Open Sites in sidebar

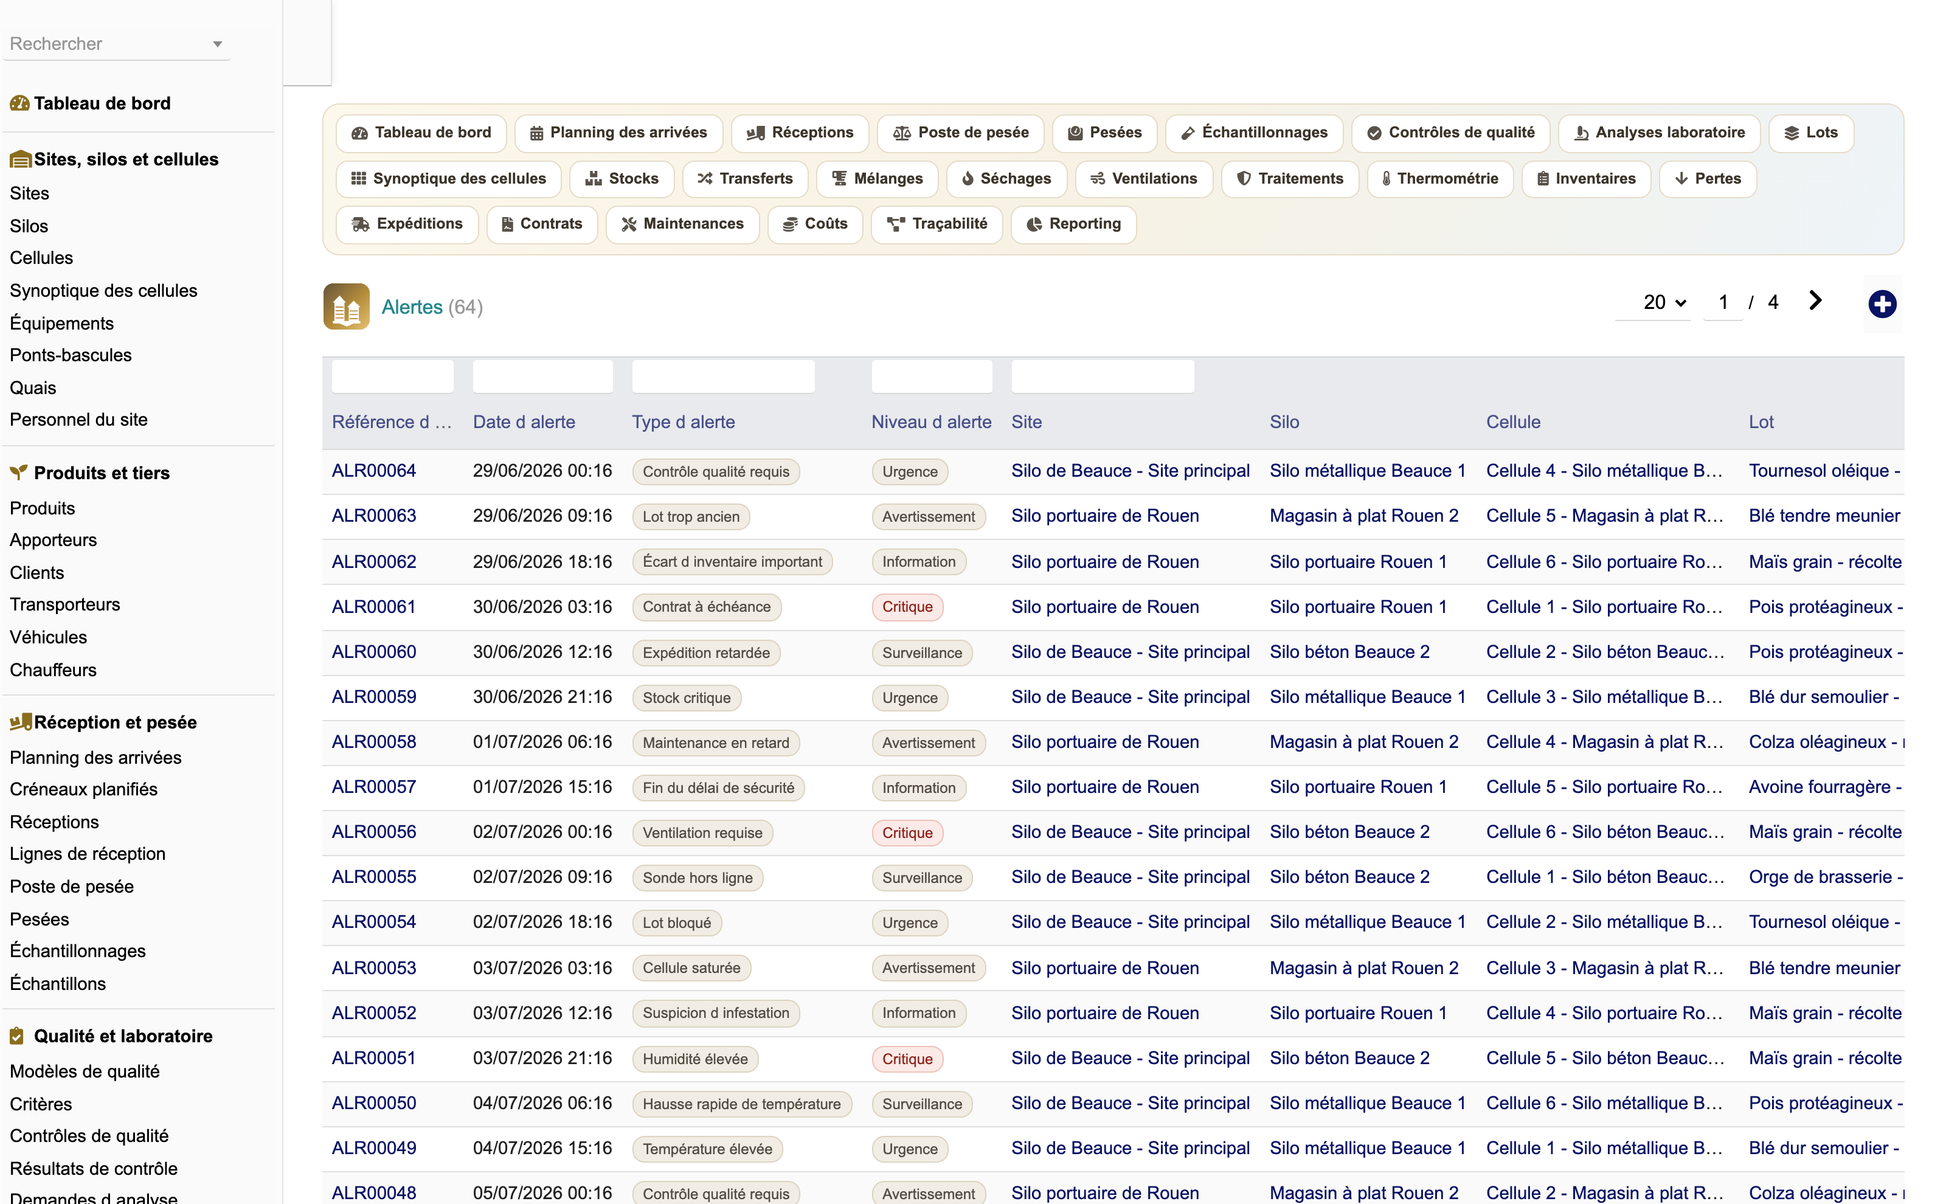(30, 193)
